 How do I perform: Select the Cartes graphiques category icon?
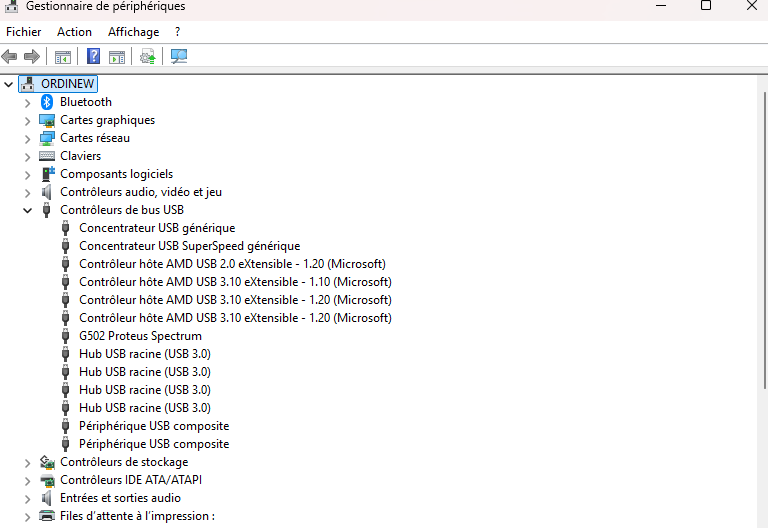47,120
